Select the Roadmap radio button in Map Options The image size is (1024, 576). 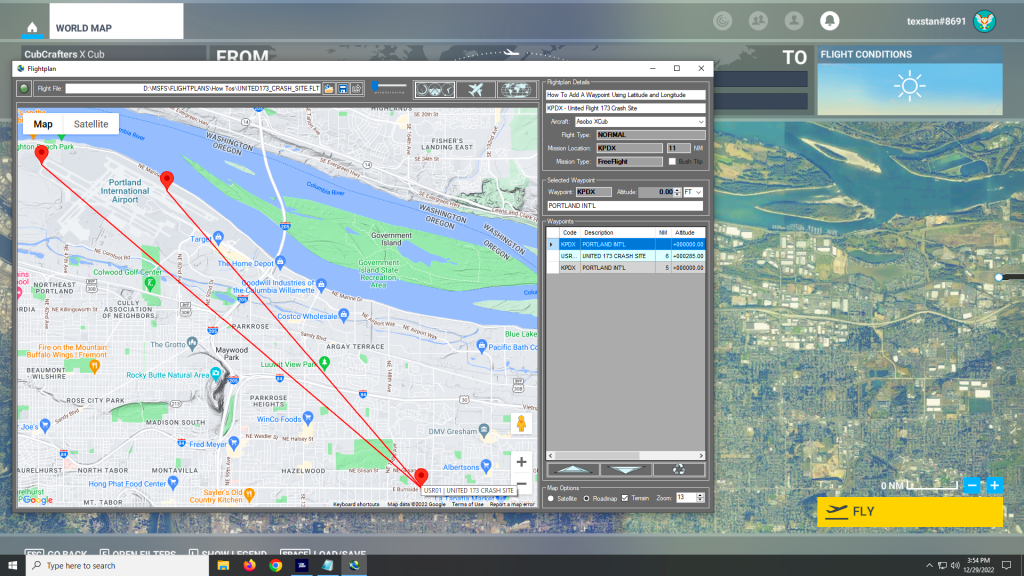pyautogui.click(x=586, y=498)
